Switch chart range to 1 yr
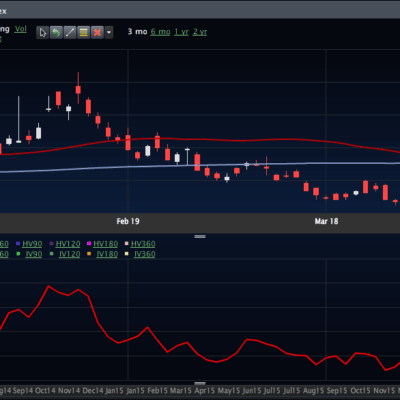The image size is (400, 400). (182, 32)
